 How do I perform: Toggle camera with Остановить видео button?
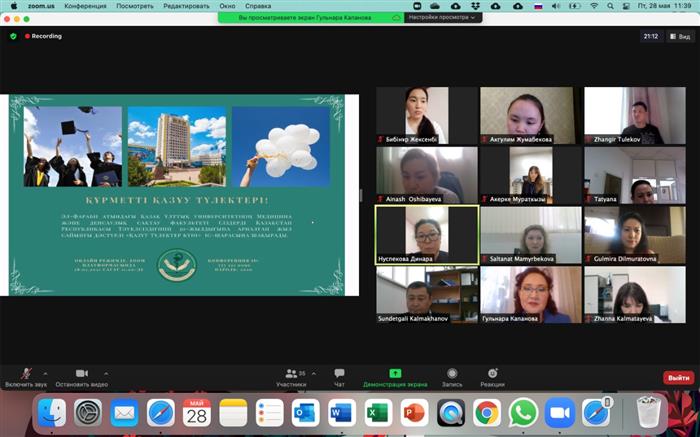[82, 374]
